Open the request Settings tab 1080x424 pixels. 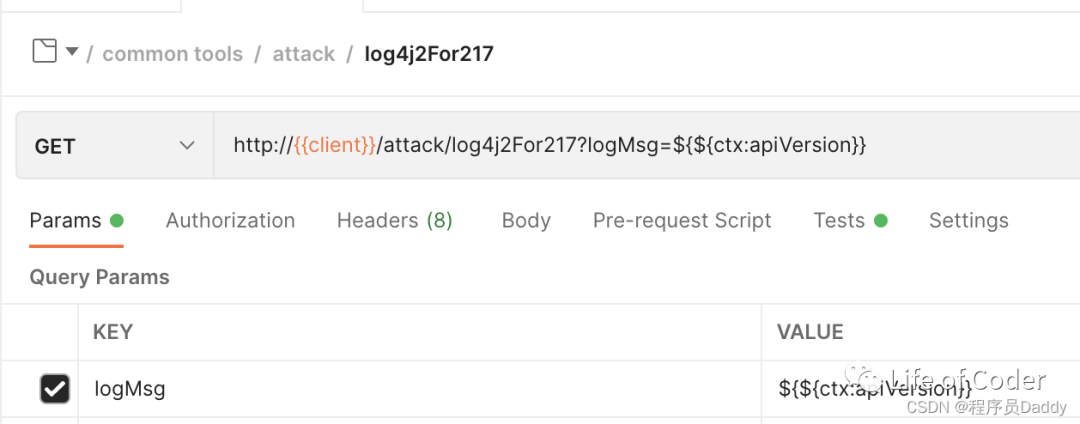coord(968,220)
